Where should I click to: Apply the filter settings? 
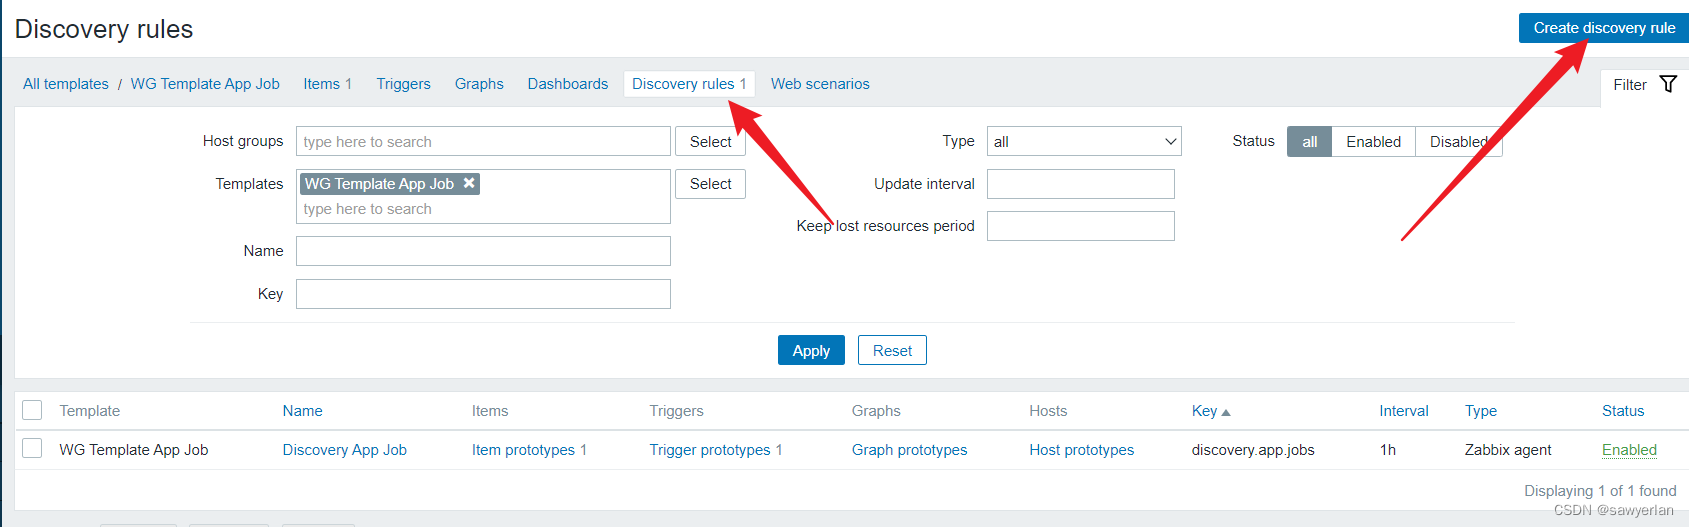(811, 351)
